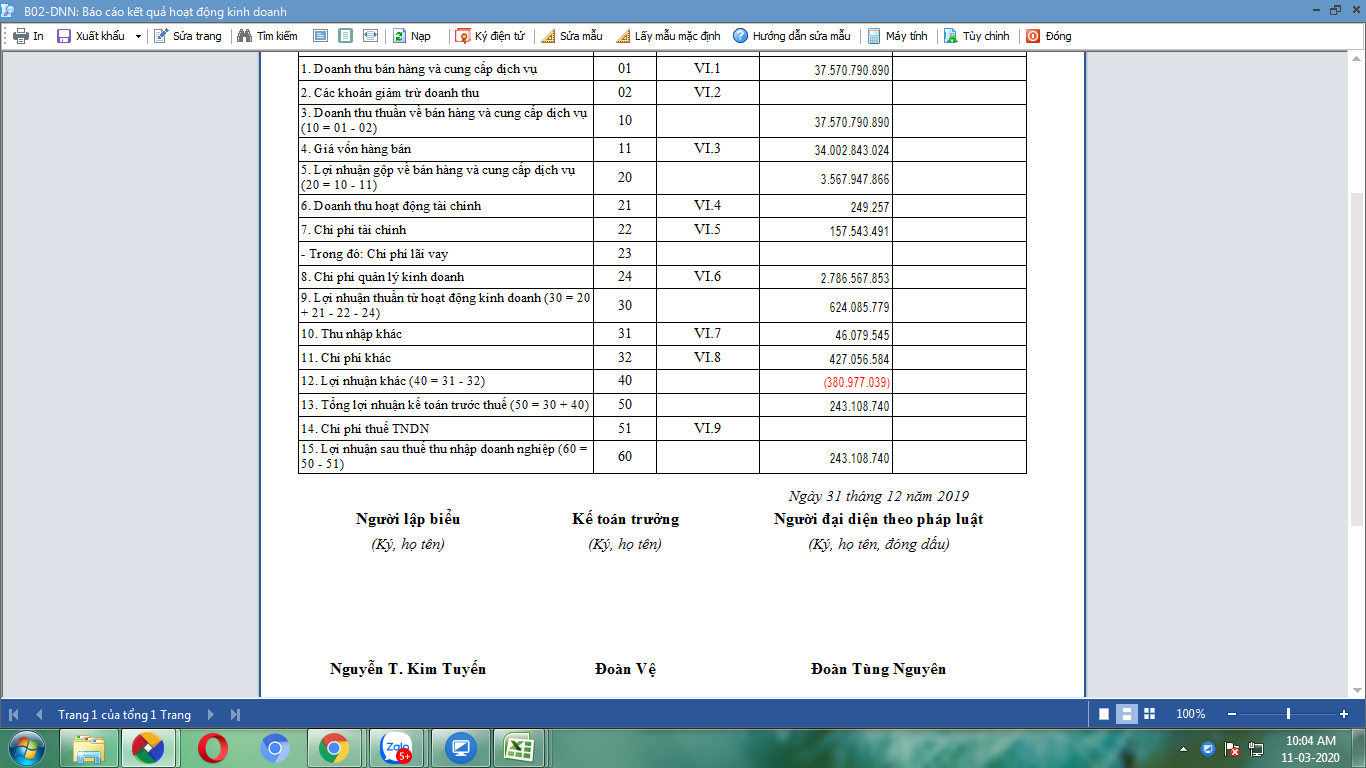Open Hướng dẫn sửa mẫu help

point(791,36)
